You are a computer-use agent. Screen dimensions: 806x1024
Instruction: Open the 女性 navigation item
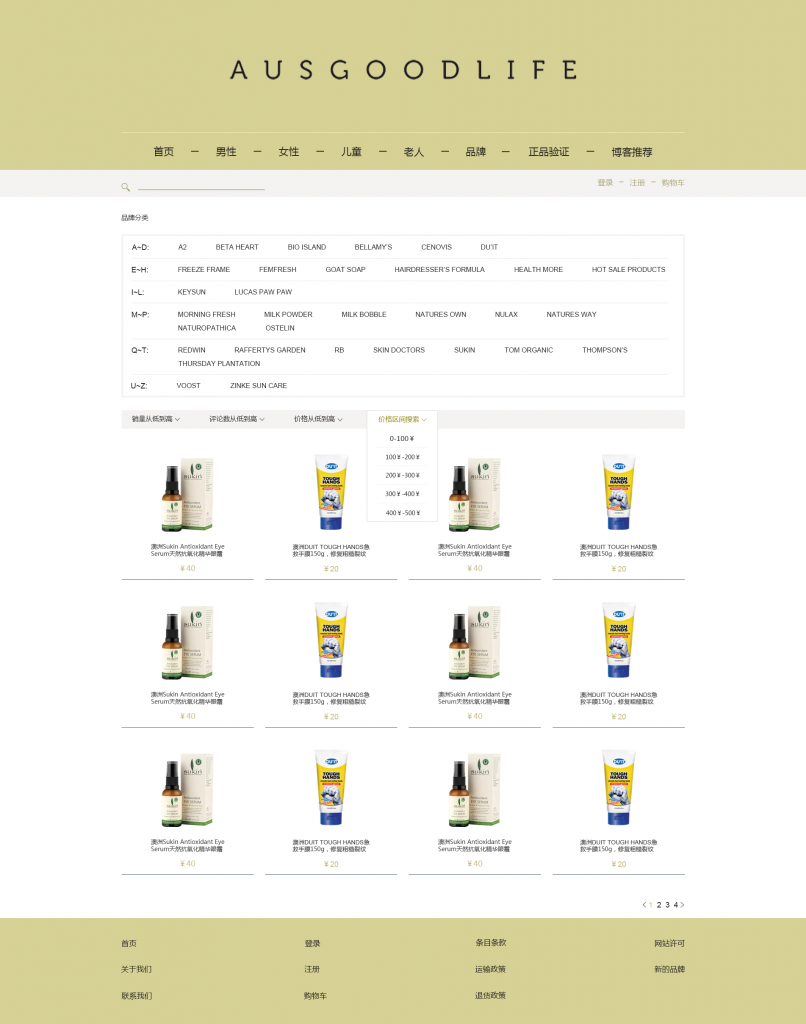[289, 152]
